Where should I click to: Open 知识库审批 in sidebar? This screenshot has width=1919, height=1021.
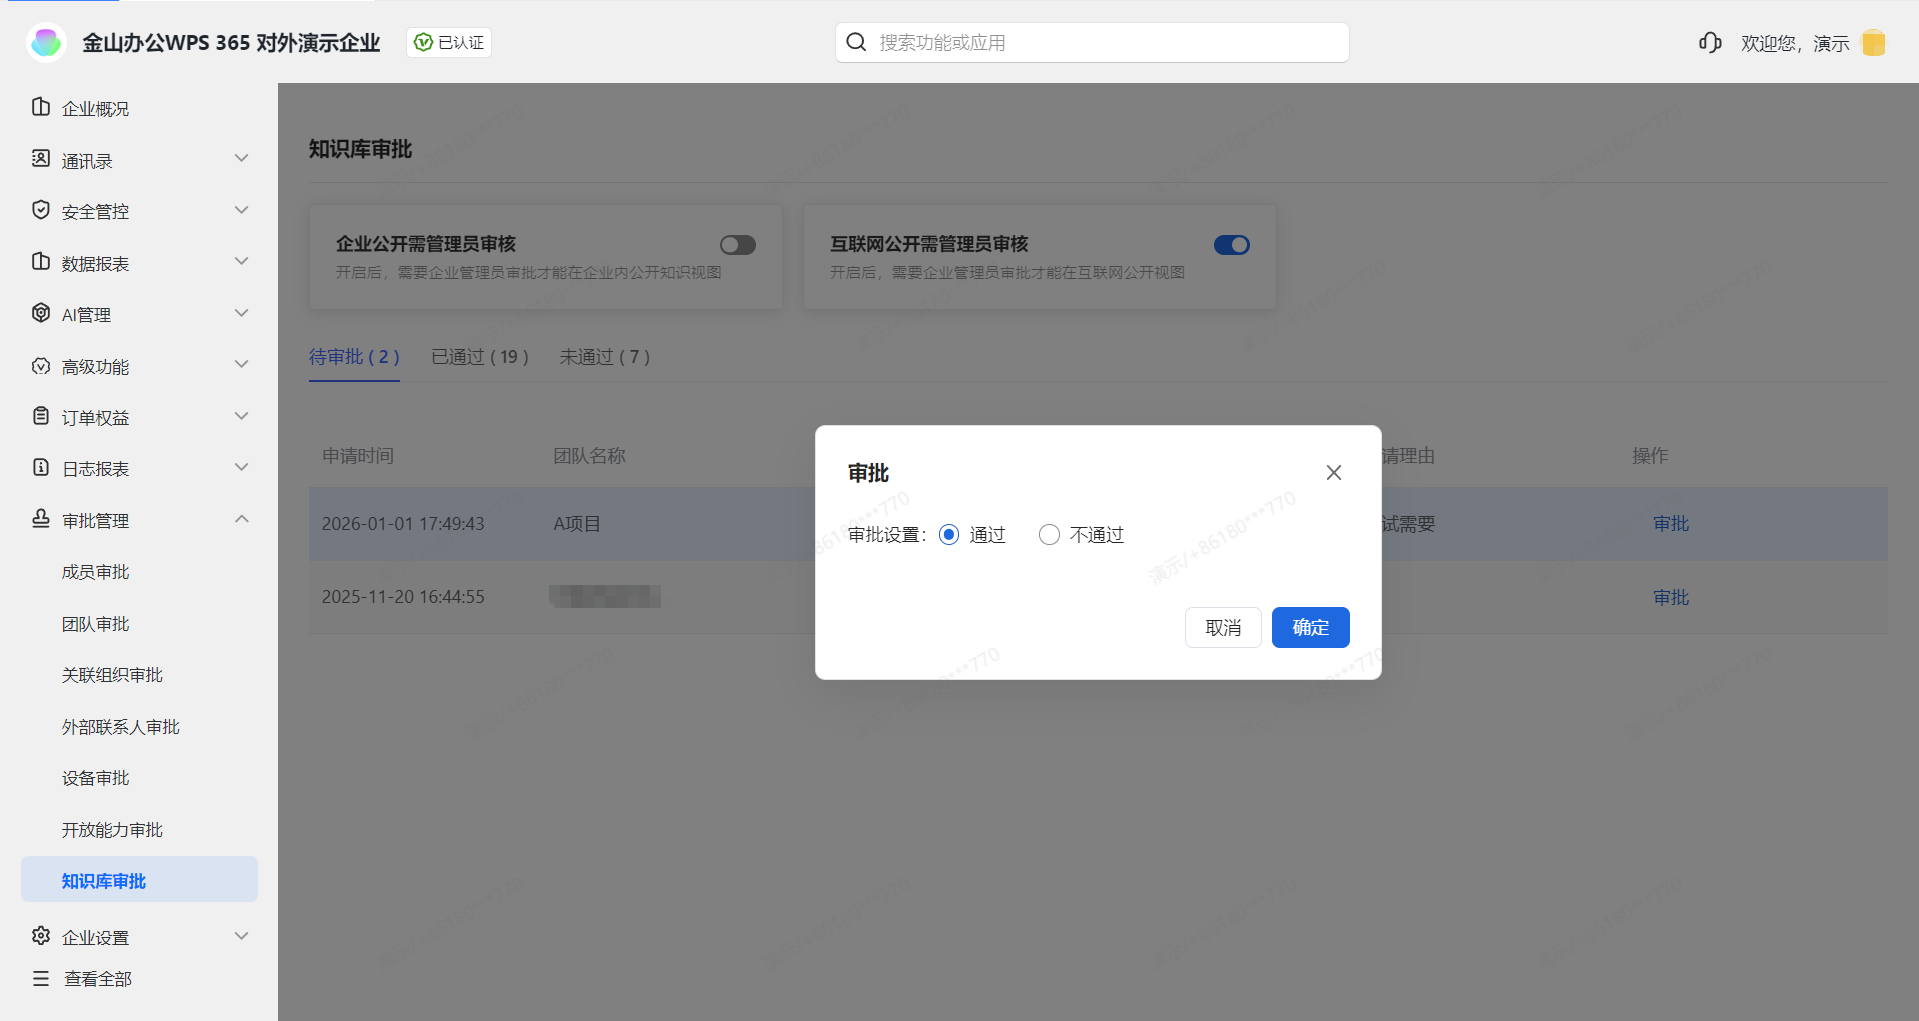[x=139, y=881]
